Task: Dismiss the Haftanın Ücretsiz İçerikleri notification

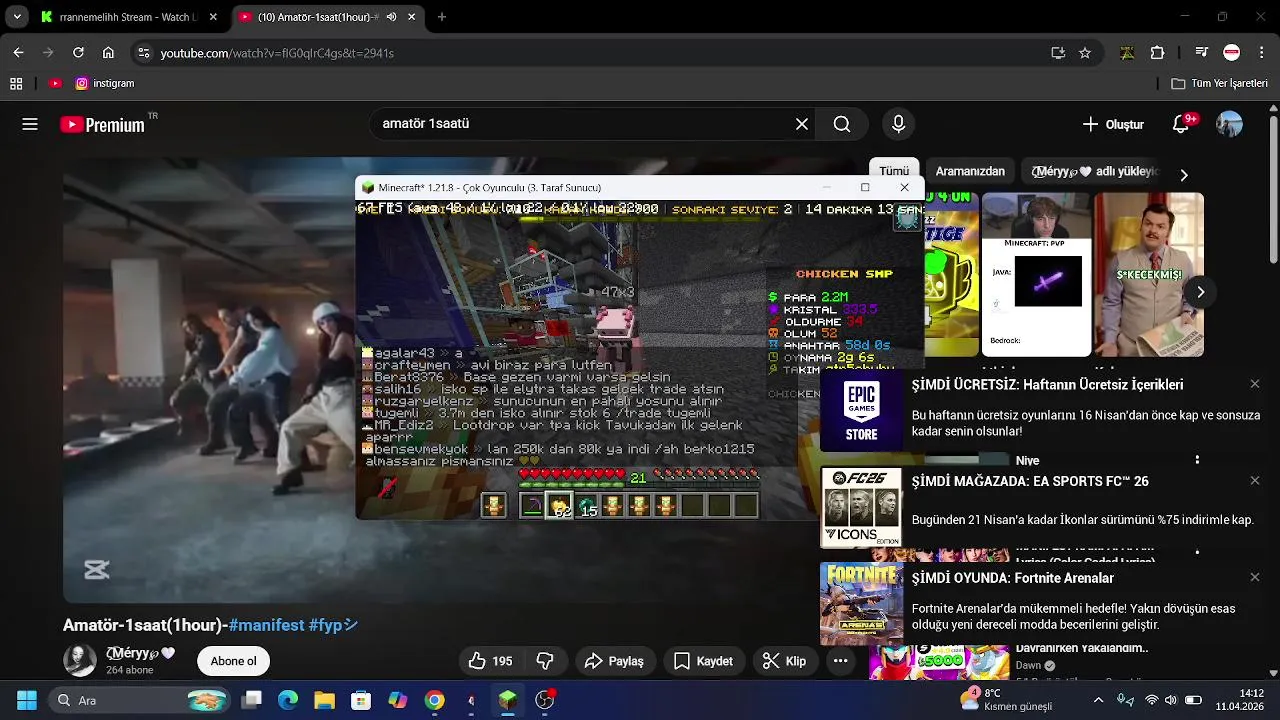Action: click(x=1255, y=384)
